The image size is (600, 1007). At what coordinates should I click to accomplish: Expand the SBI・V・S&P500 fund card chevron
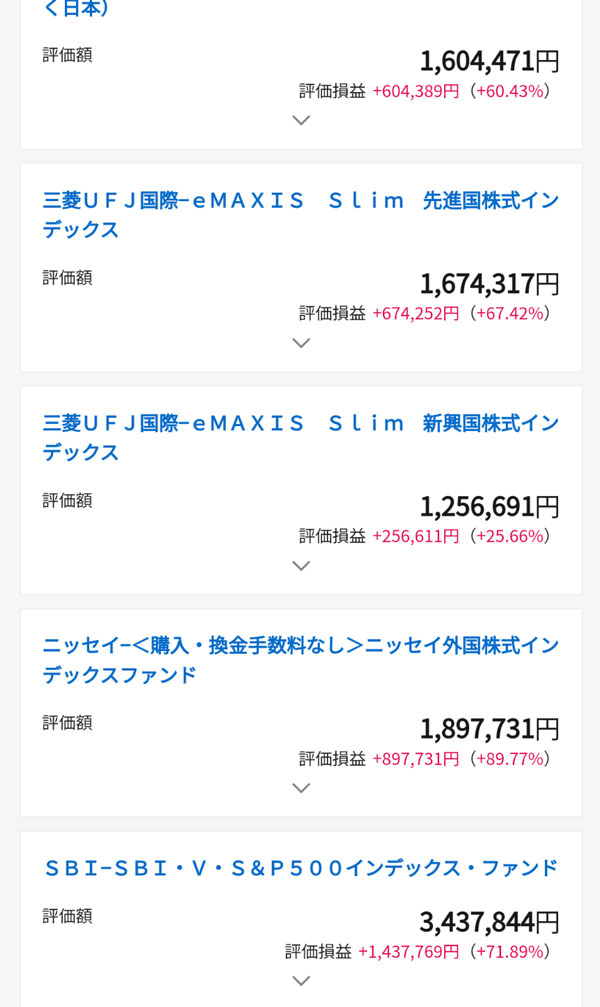point(301,981)
